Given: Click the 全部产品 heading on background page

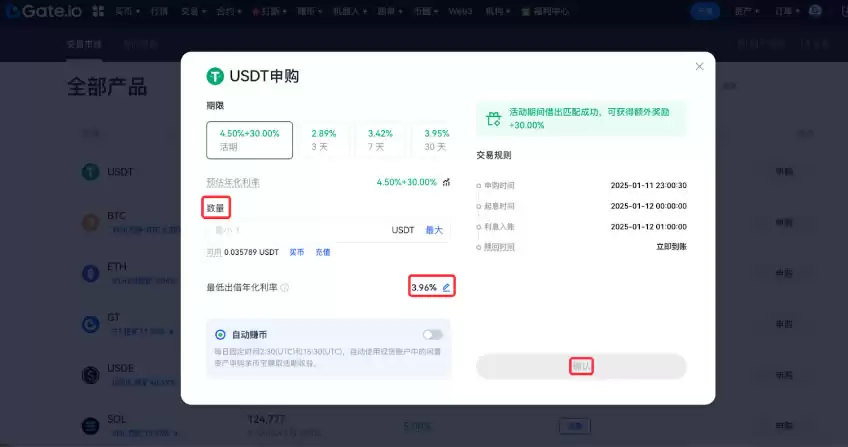Looking at the screenshot, I should click(107, 86).
